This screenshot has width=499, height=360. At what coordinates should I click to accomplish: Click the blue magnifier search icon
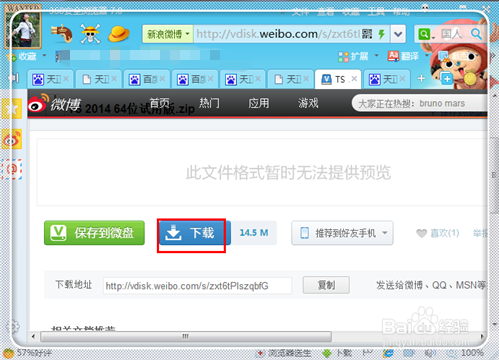point(476,34)
